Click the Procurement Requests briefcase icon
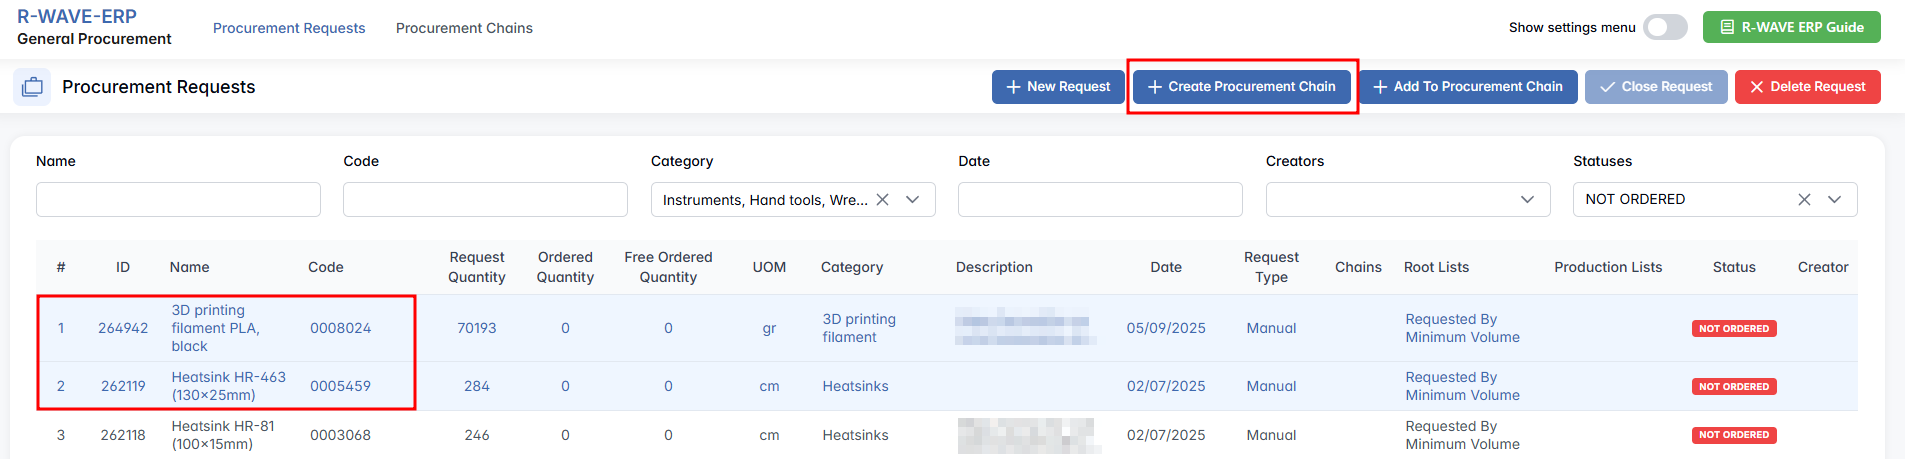Image resolution: width=1905 pixels, height=459 pixels. click(x=32, y=87)
